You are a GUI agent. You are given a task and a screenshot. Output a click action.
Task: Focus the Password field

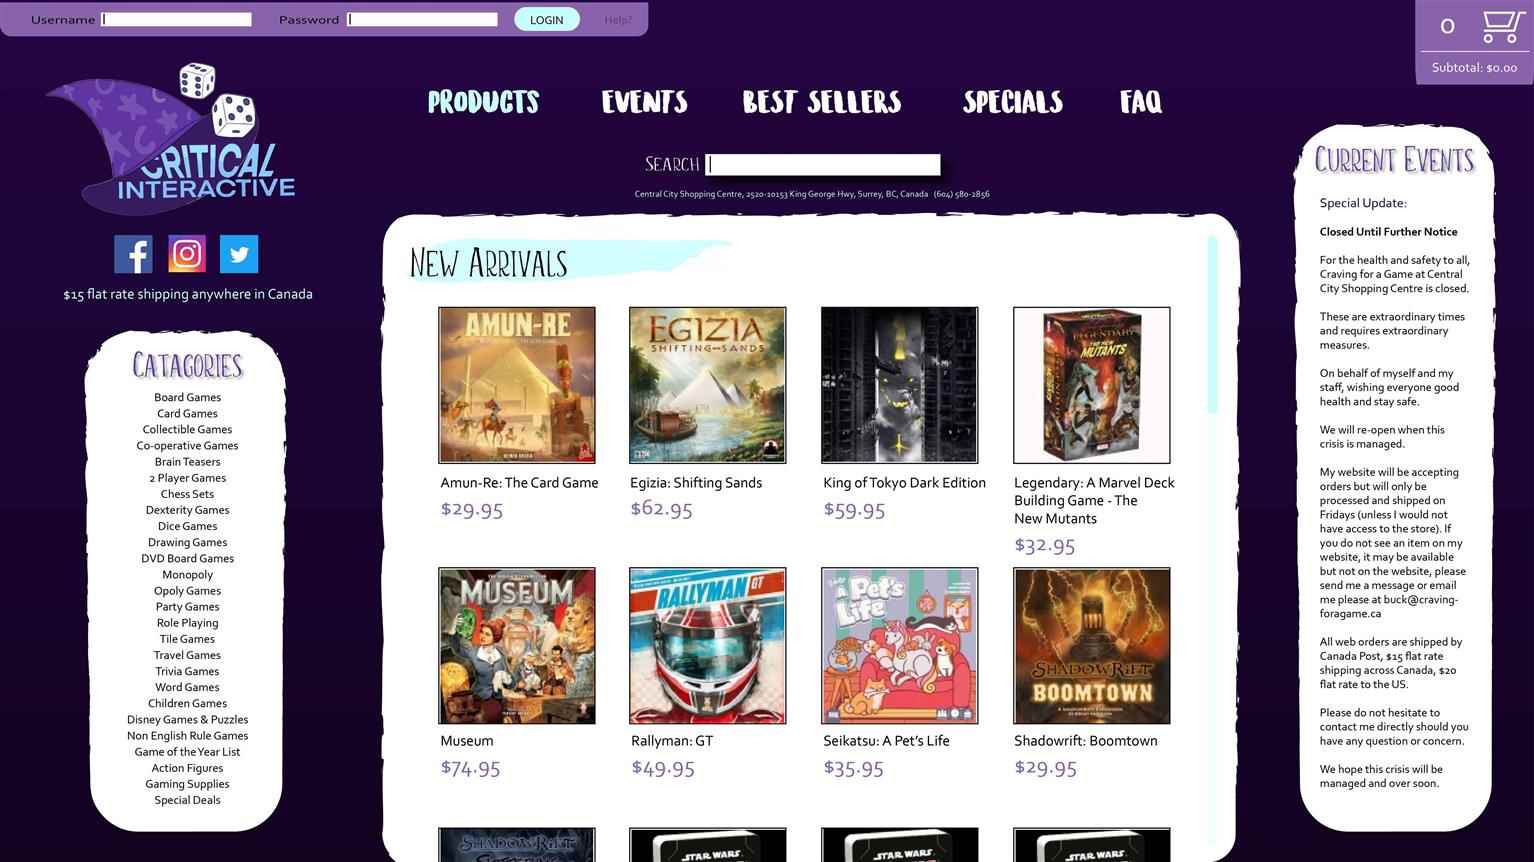tap(422, 19)
